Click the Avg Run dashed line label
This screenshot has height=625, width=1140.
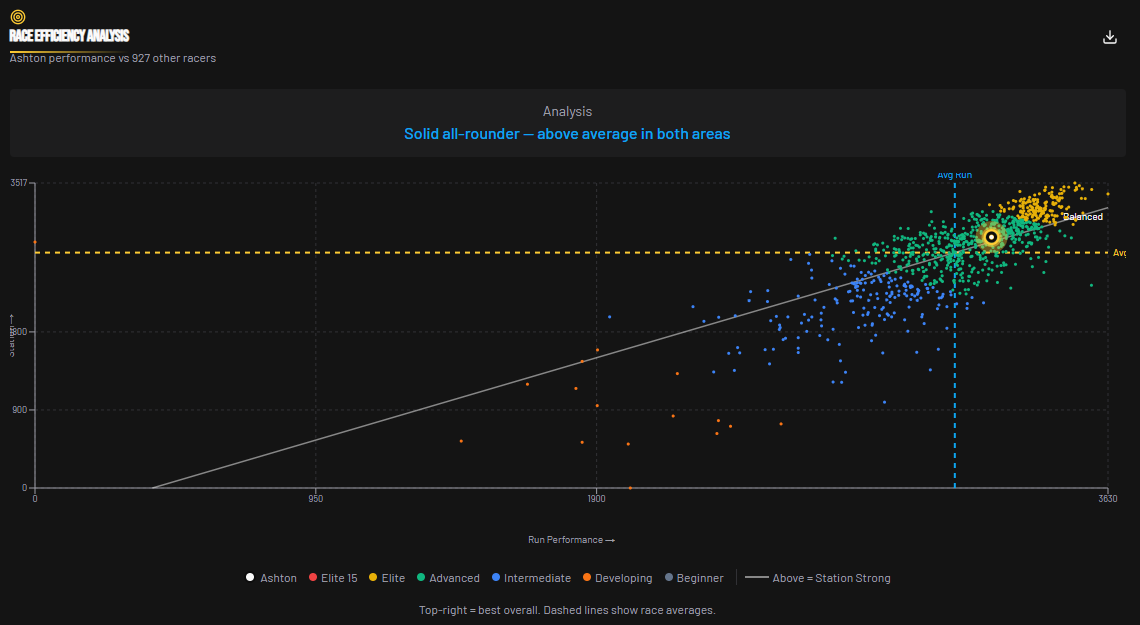[953, 174]
